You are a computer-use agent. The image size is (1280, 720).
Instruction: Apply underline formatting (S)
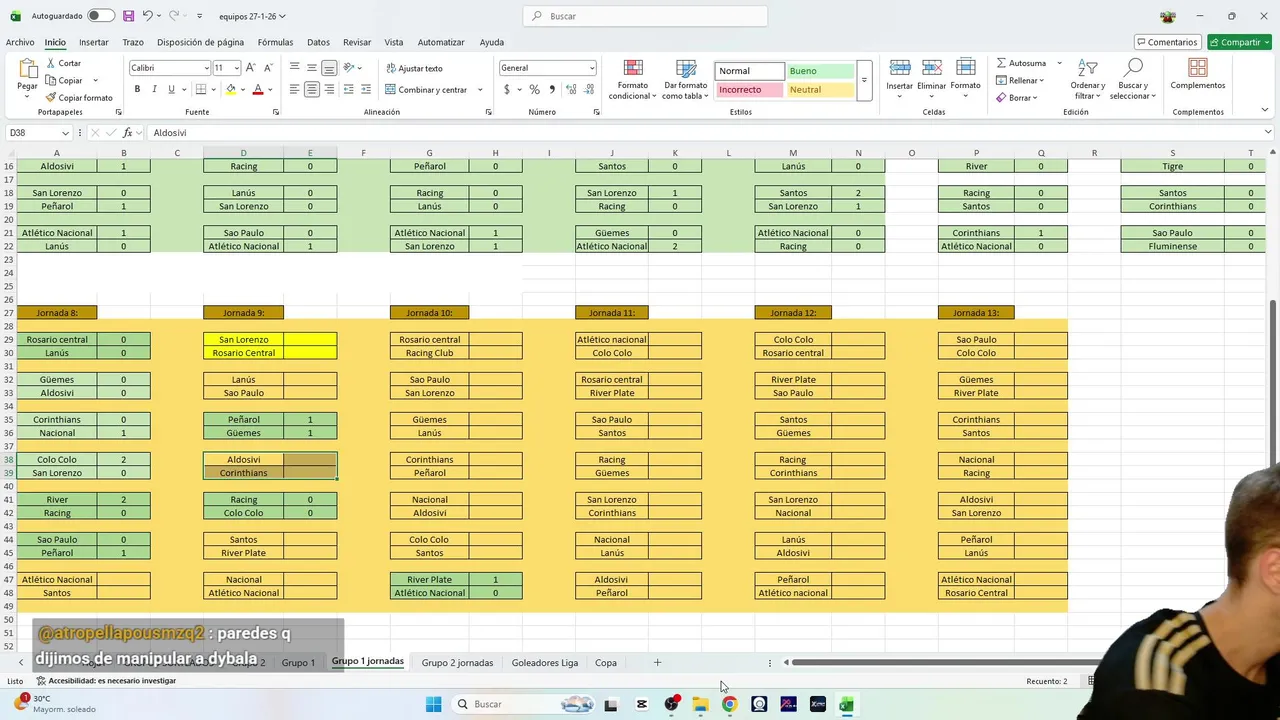click(171, 89)
